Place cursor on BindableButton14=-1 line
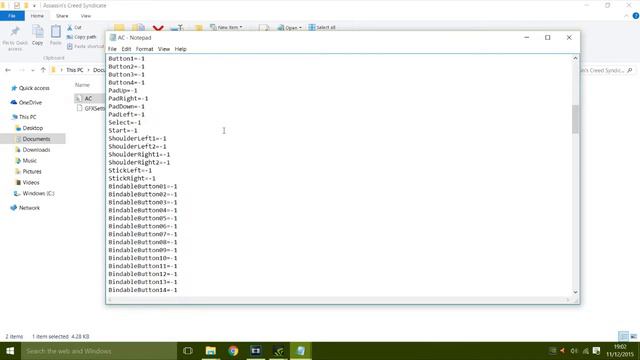Screen dimensions: 640x360 pos(143,290)
